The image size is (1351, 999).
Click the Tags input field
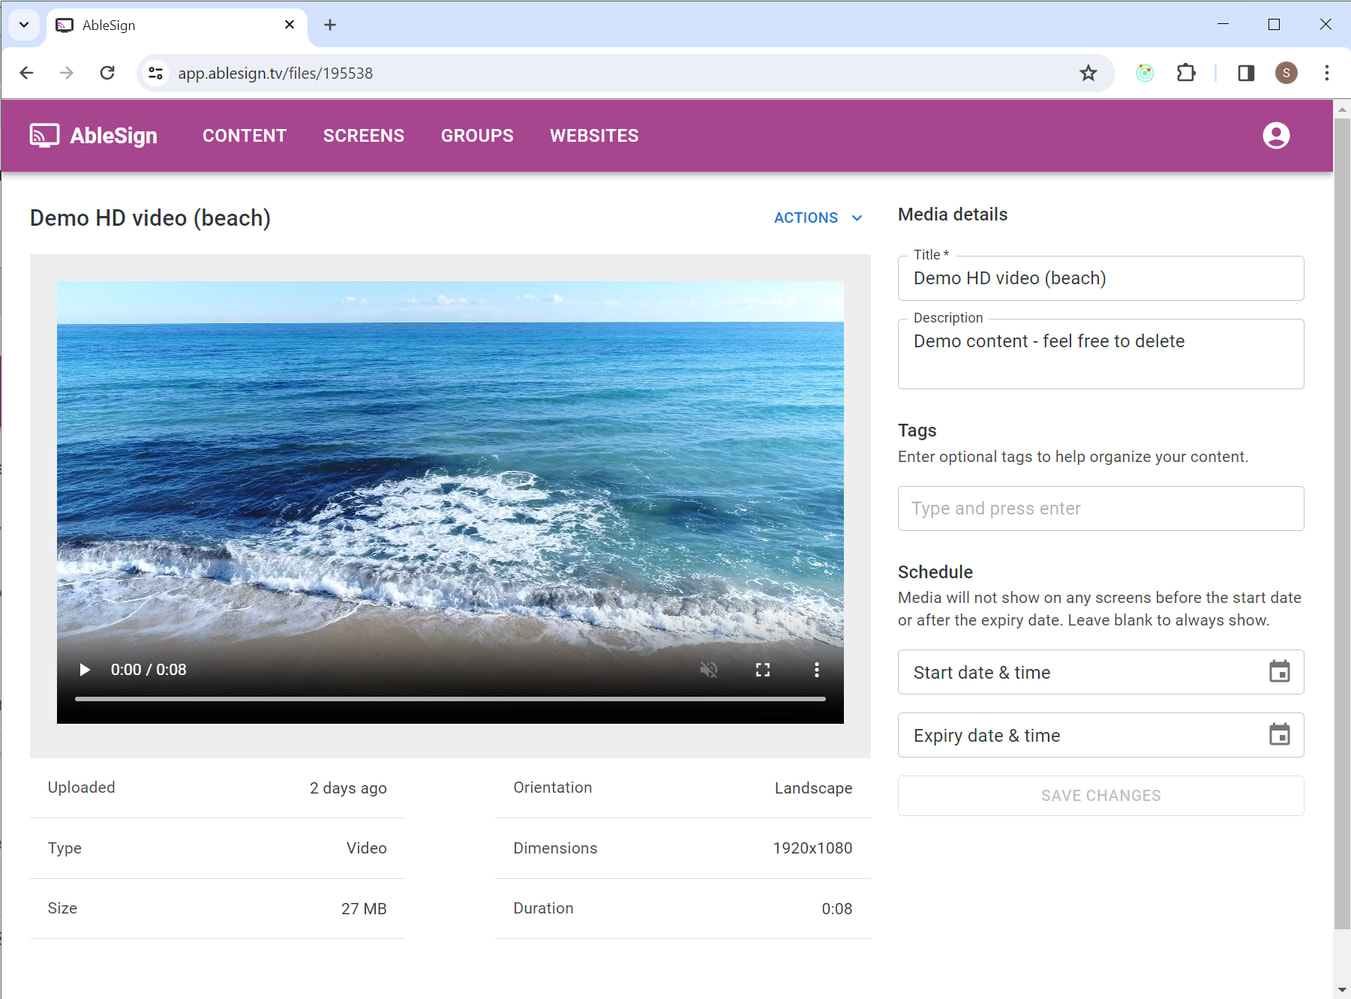(x=1100, y=508)
